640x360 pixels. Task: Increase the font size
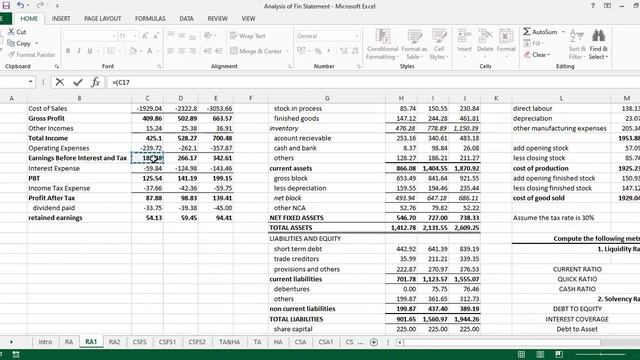pyautogui.click(x=145, y=36)
